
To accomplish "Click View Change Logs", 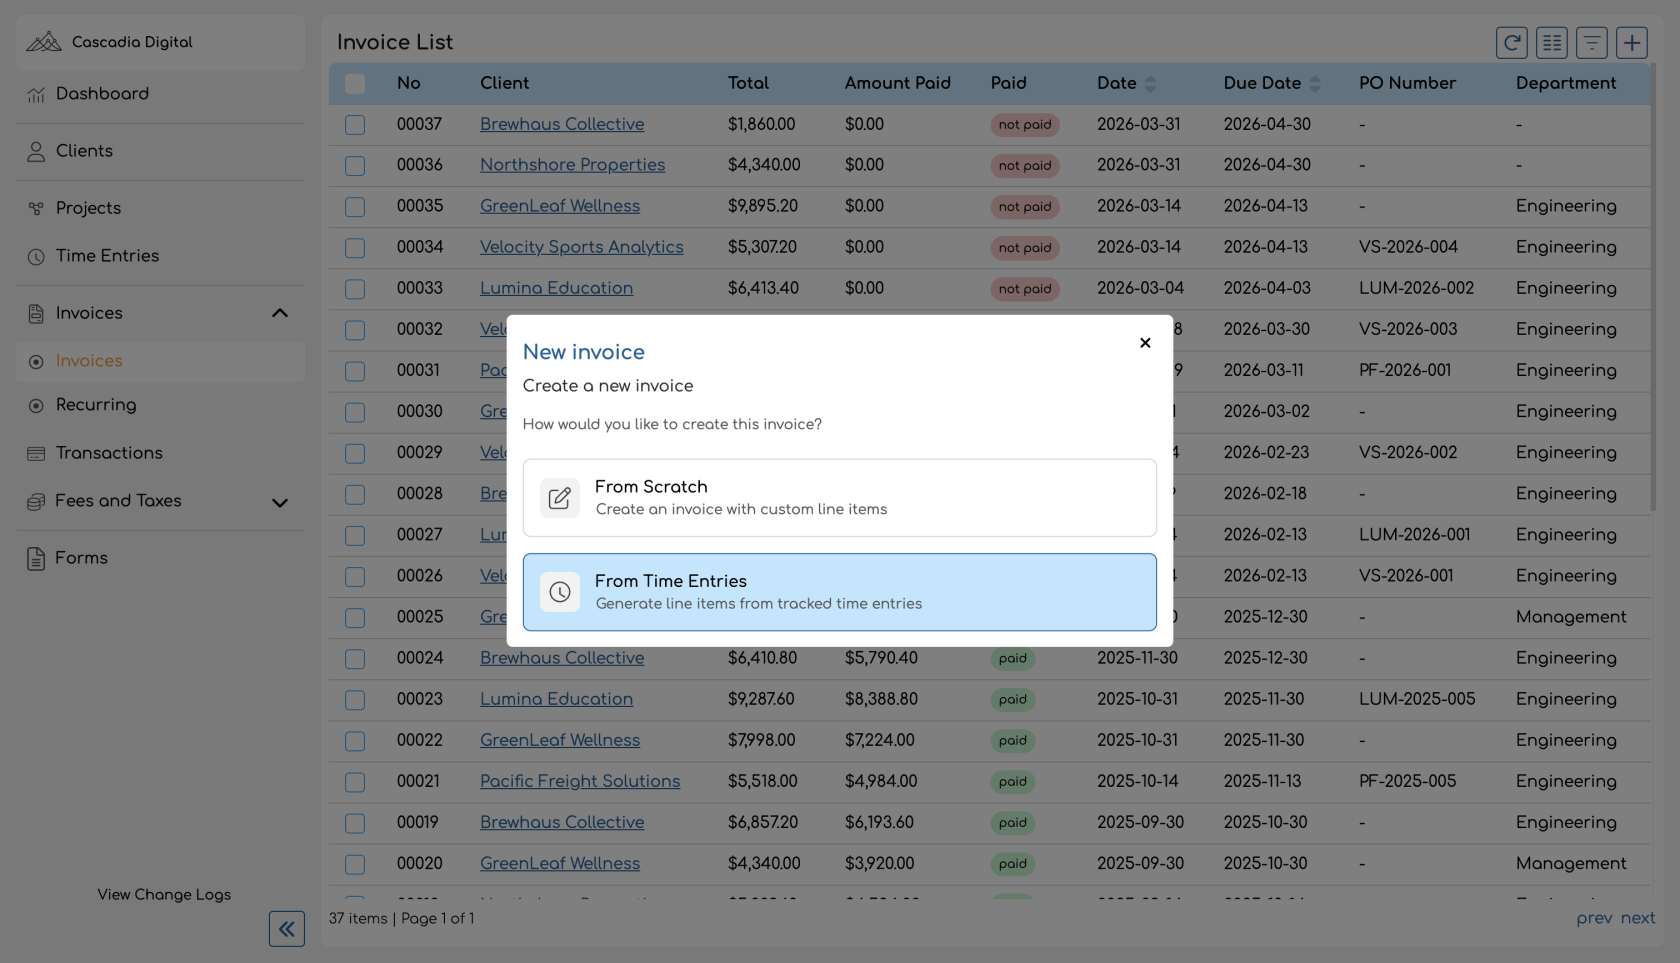I will click(x=164, y=895).
